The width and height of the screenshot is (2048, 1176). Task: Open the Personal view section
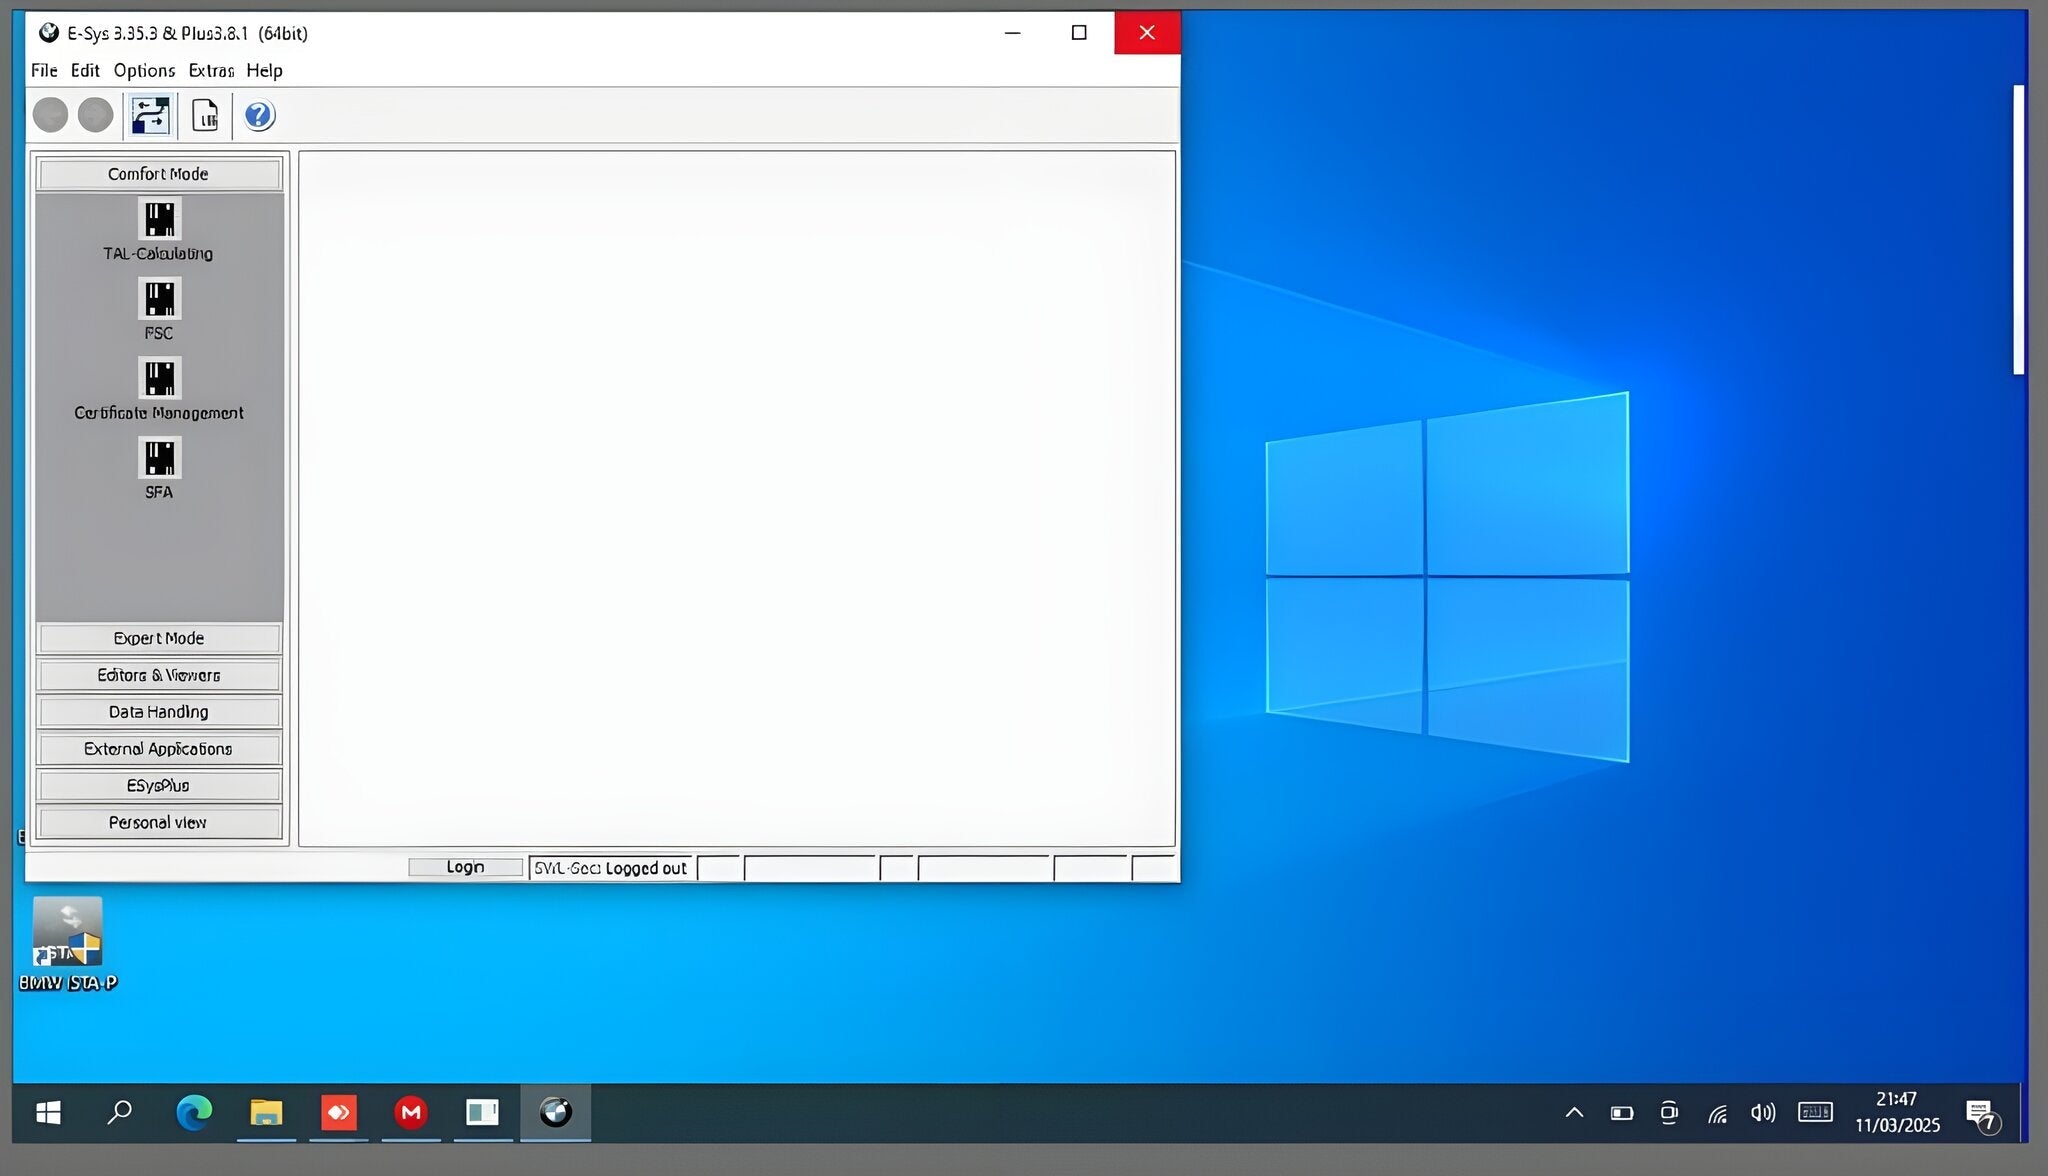click(x=159, y=823)
